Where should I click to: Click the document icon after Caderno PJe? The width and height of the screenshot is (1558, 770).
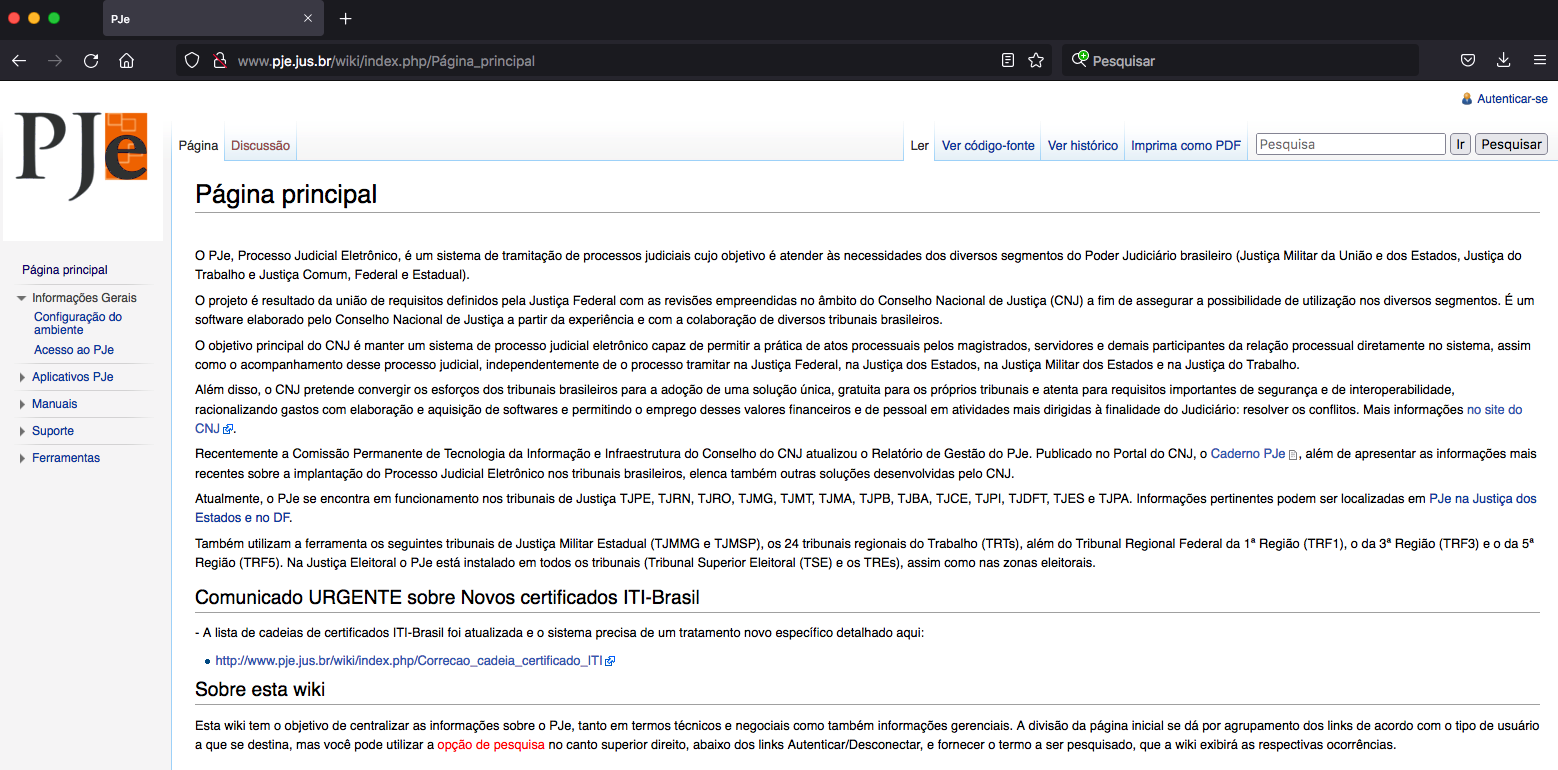pyautogui.click(x=1293, y=455)
